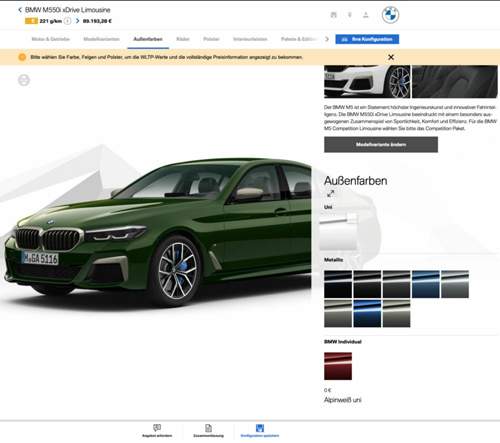Select second black metallic swatch
Screen dimensions: 500x443
click(x=367, y=284)
